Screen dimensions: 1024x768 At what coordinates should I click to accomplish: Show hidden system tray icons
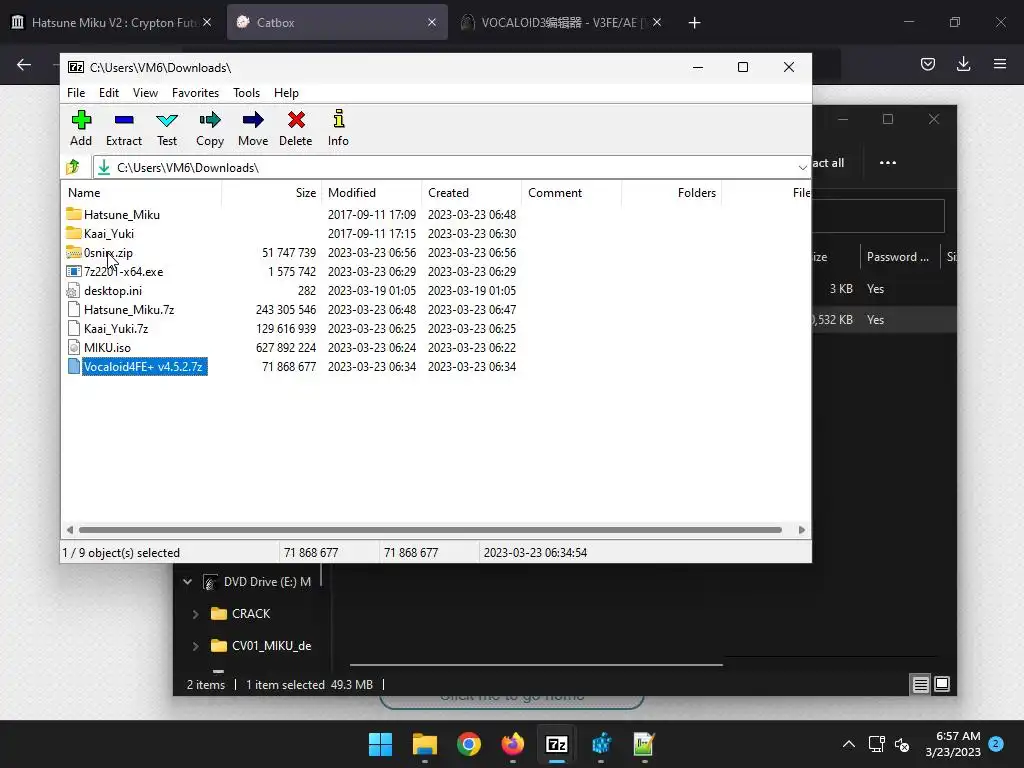[848, 744]
